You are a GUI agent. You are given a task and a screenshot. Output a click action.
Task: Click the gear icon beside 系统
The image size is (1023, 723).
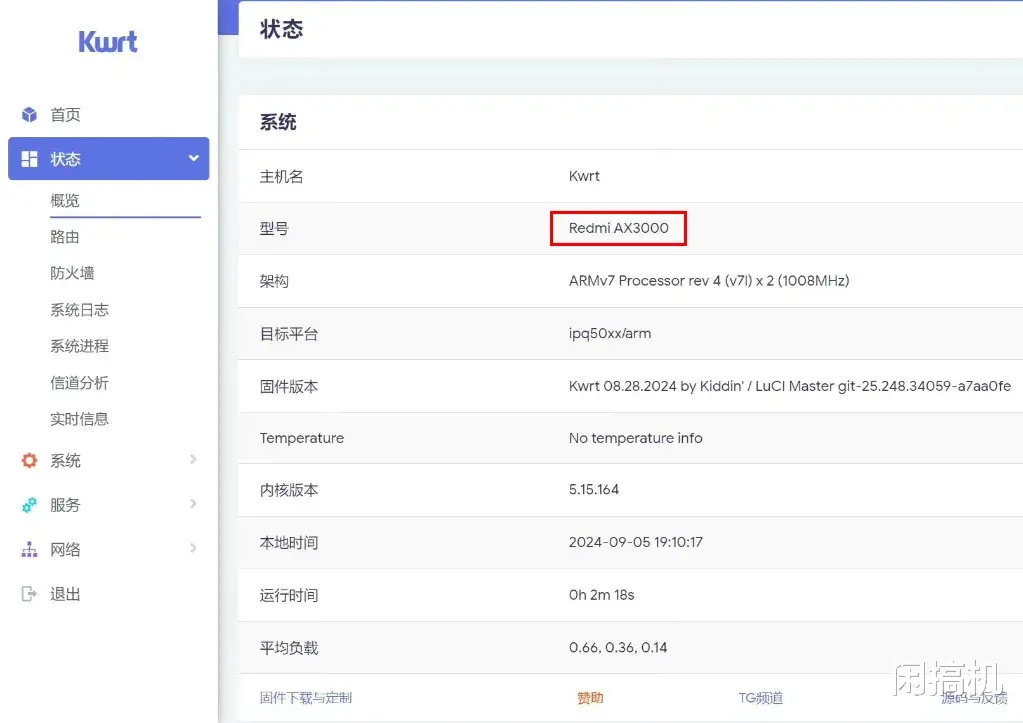29,461
